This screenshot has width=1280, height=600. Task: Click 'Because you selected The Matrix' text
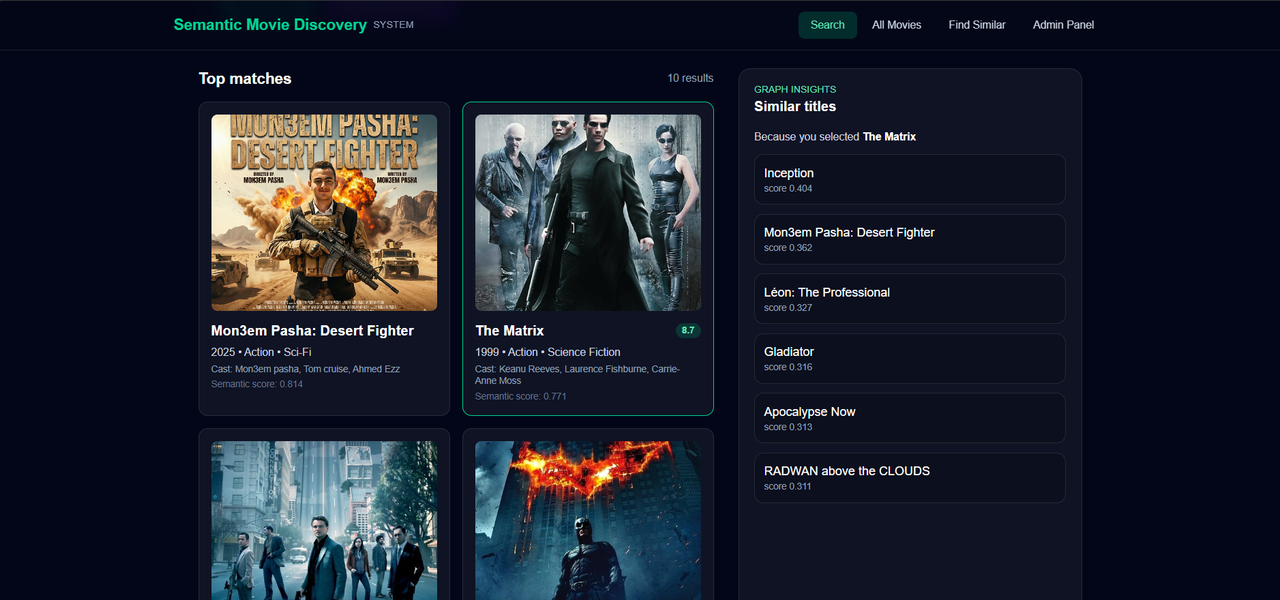[x=835, y=137]
